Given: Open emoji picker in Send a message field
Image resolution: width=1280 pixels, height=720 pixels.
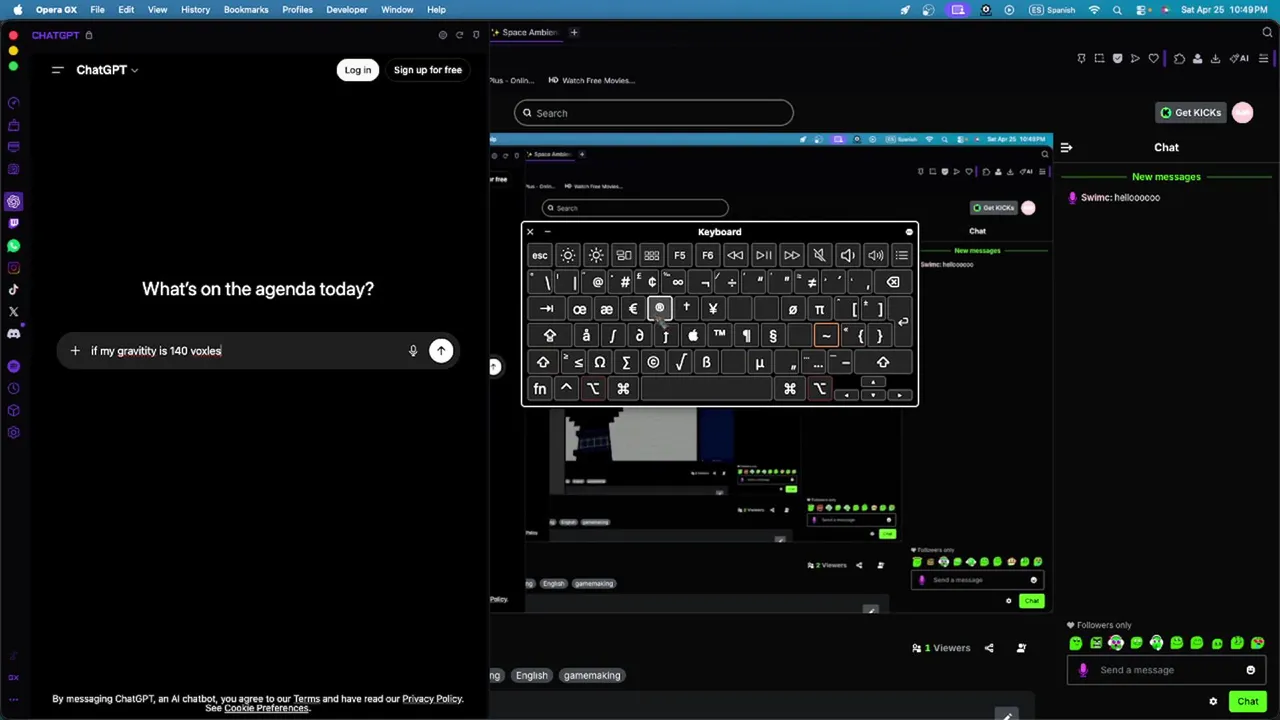Looking at the screenshot, I should pos(1250,670).
